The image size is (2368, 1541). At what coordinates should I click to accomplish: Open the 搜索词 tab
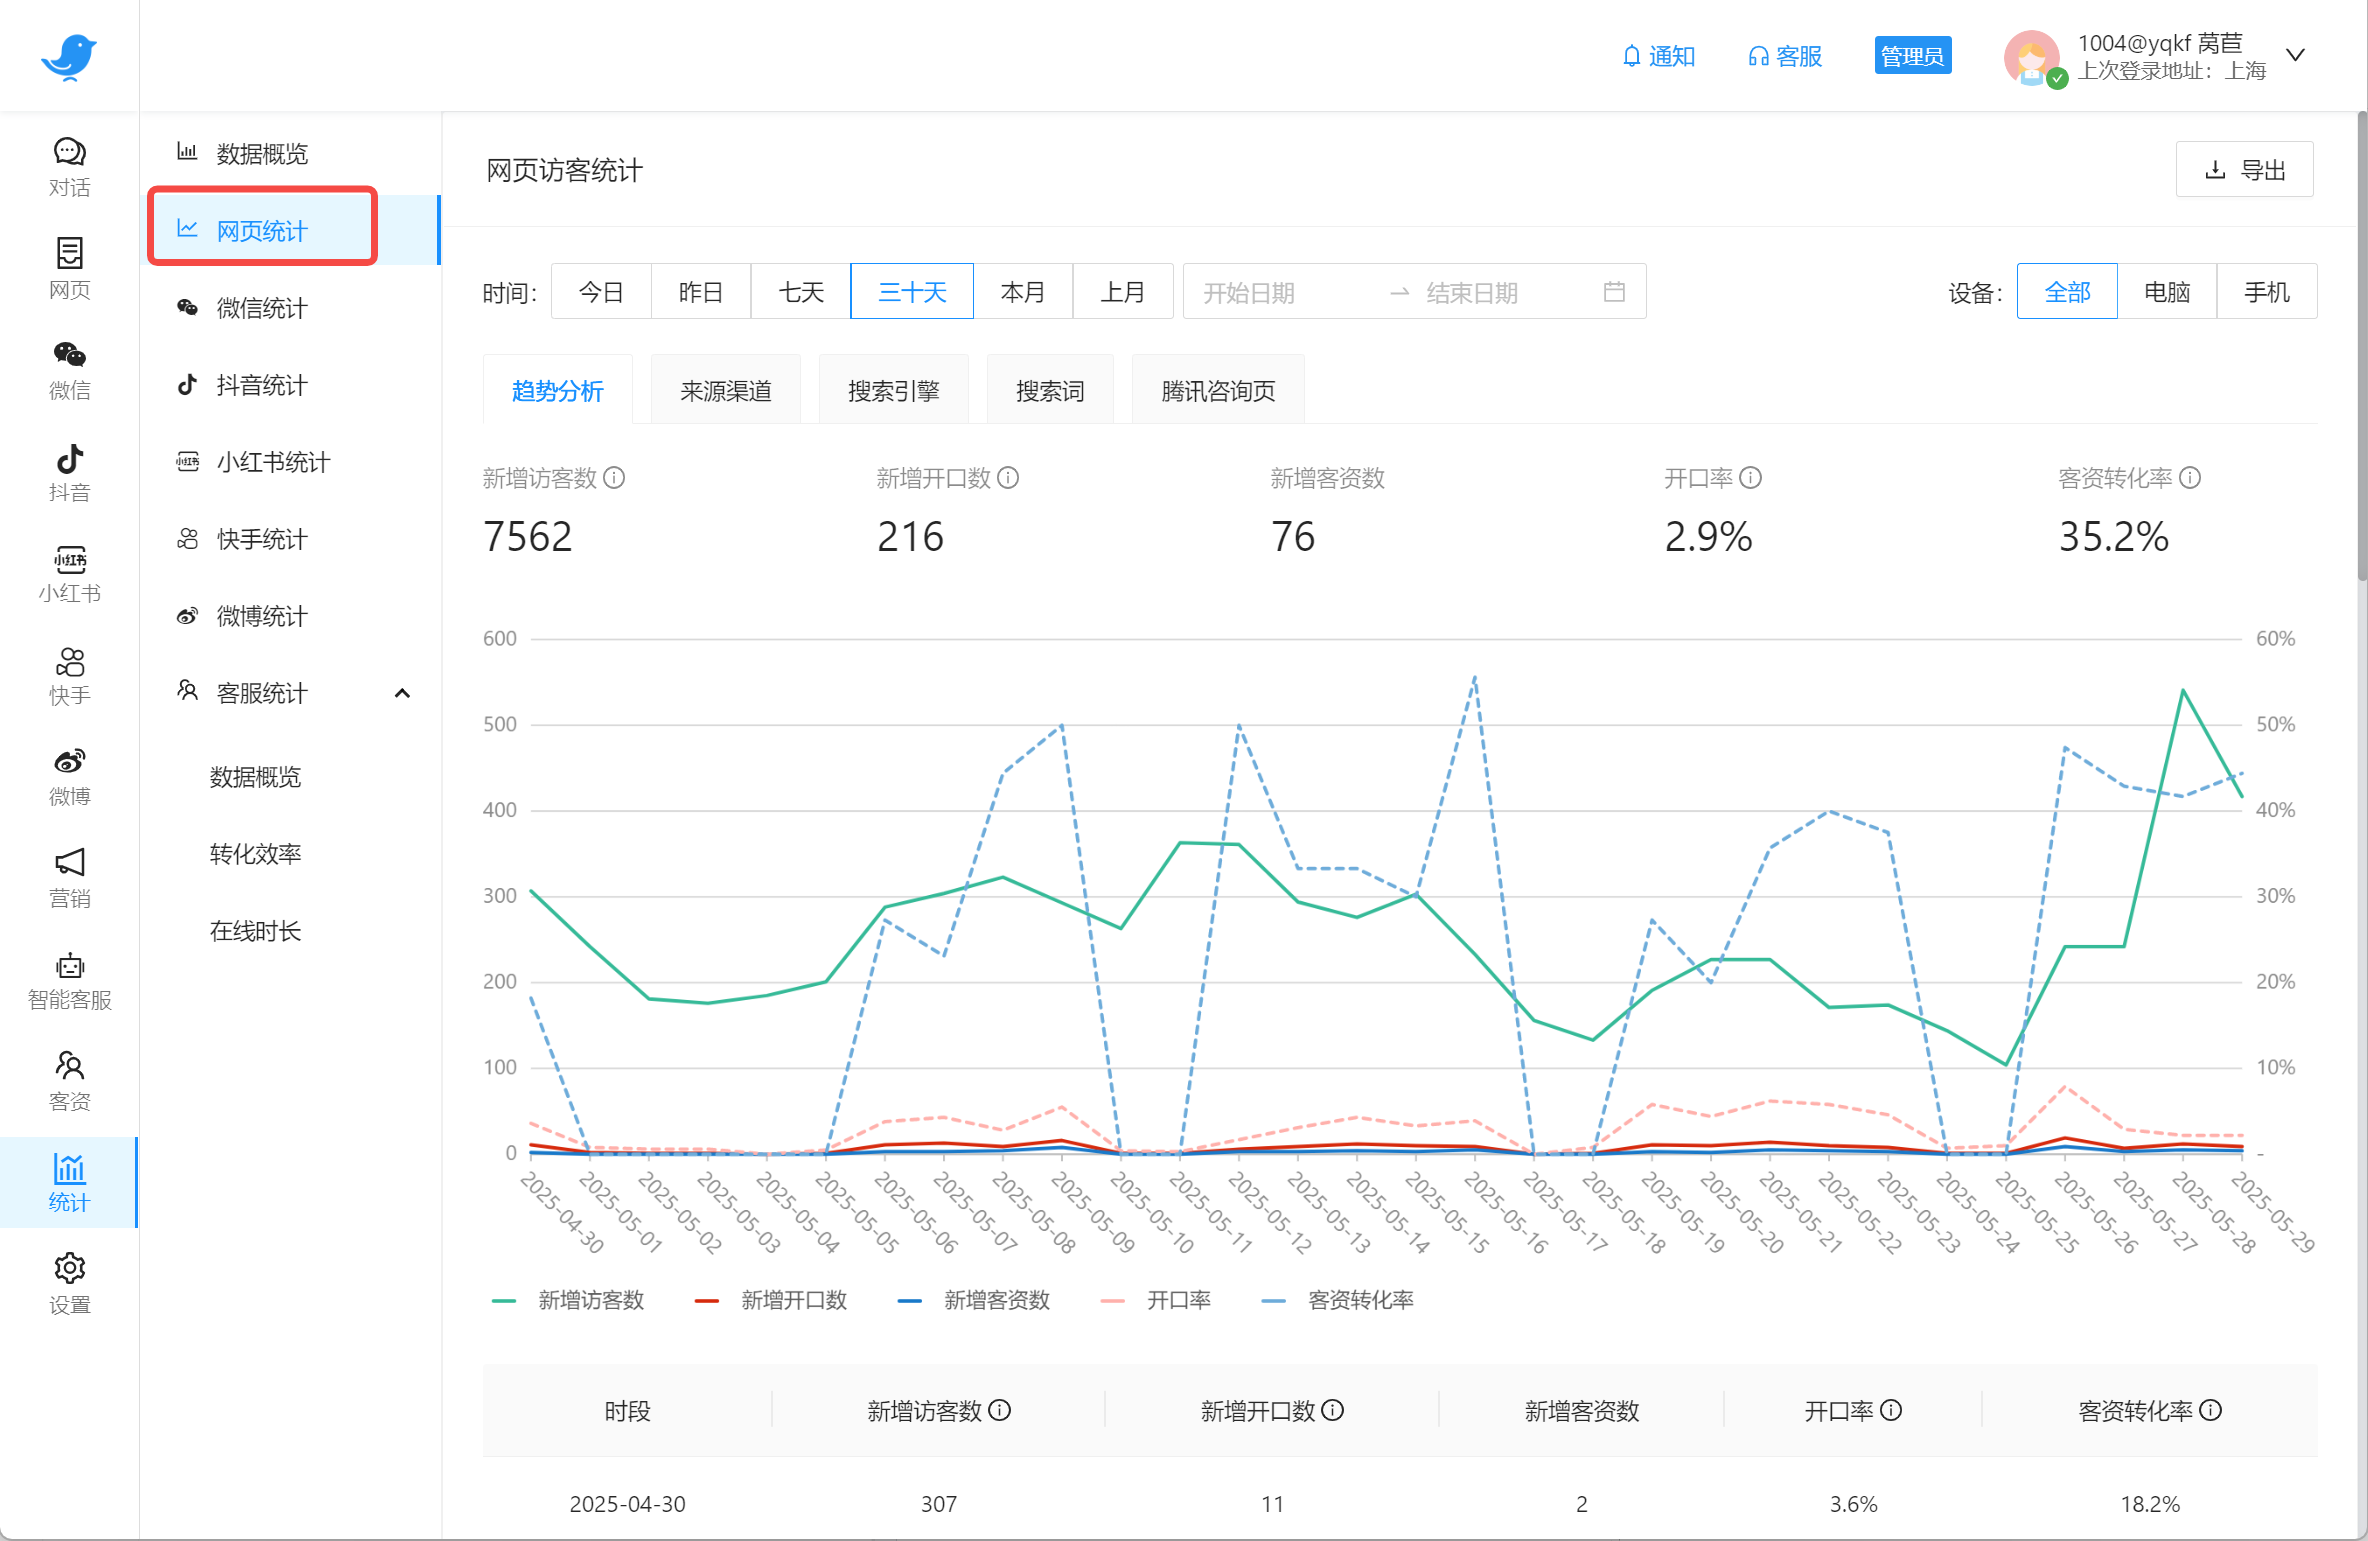tap(1049, 390)
